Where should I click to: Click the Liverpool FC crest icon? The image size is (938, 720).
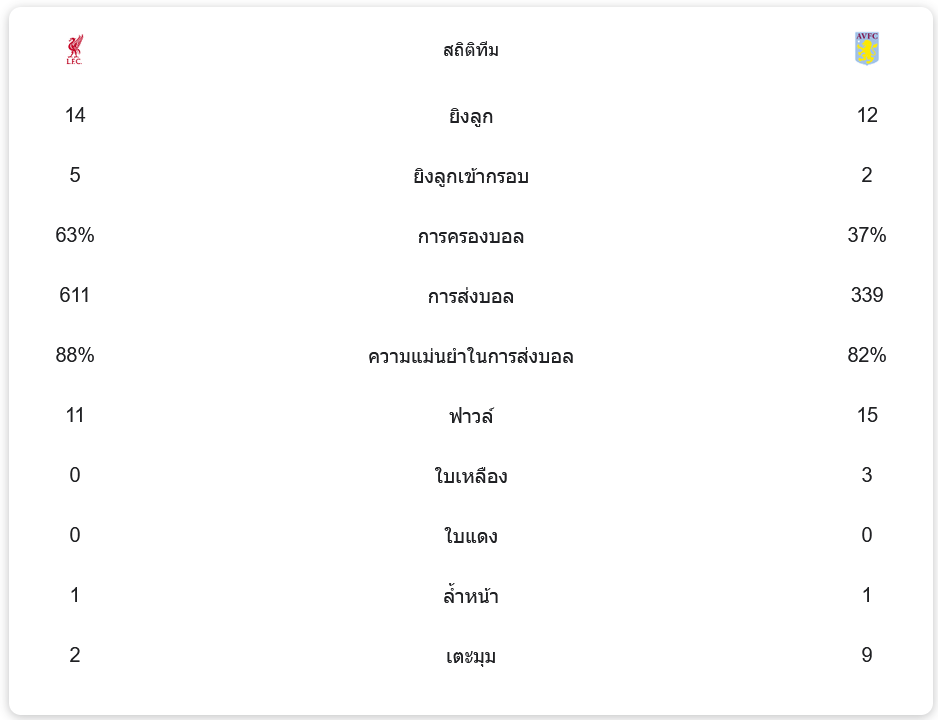[74, 49]
